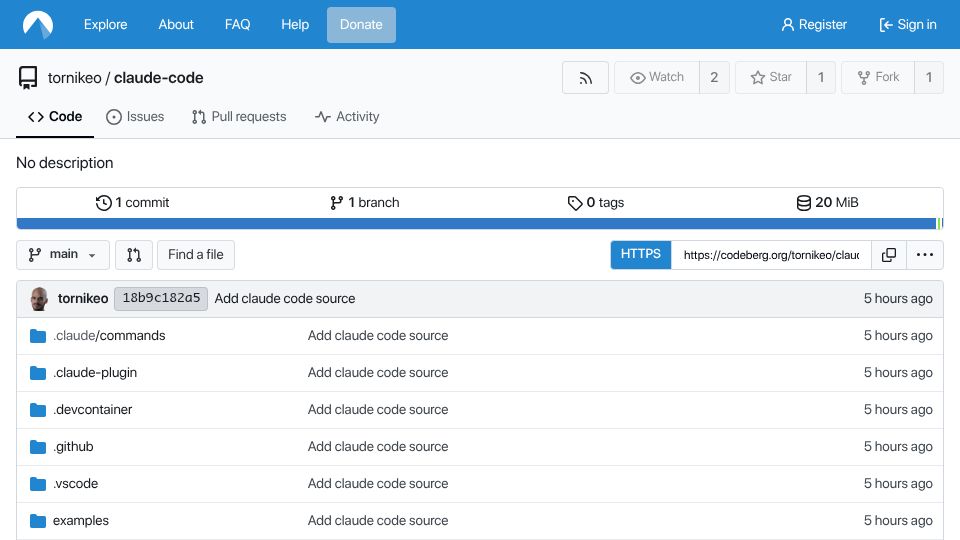Image resolution: width=960 pixels, height=540 pixels.
Task: Open latest commit message Add claude code source
Action: point(285,299)
